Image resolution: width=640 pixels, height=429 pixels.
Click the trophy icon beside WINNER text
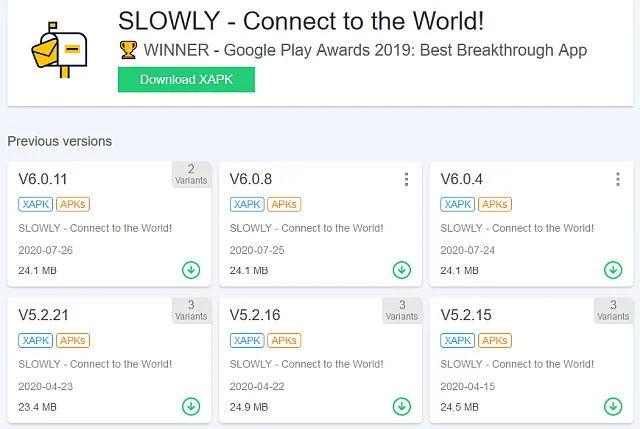[x=128, y=50]
